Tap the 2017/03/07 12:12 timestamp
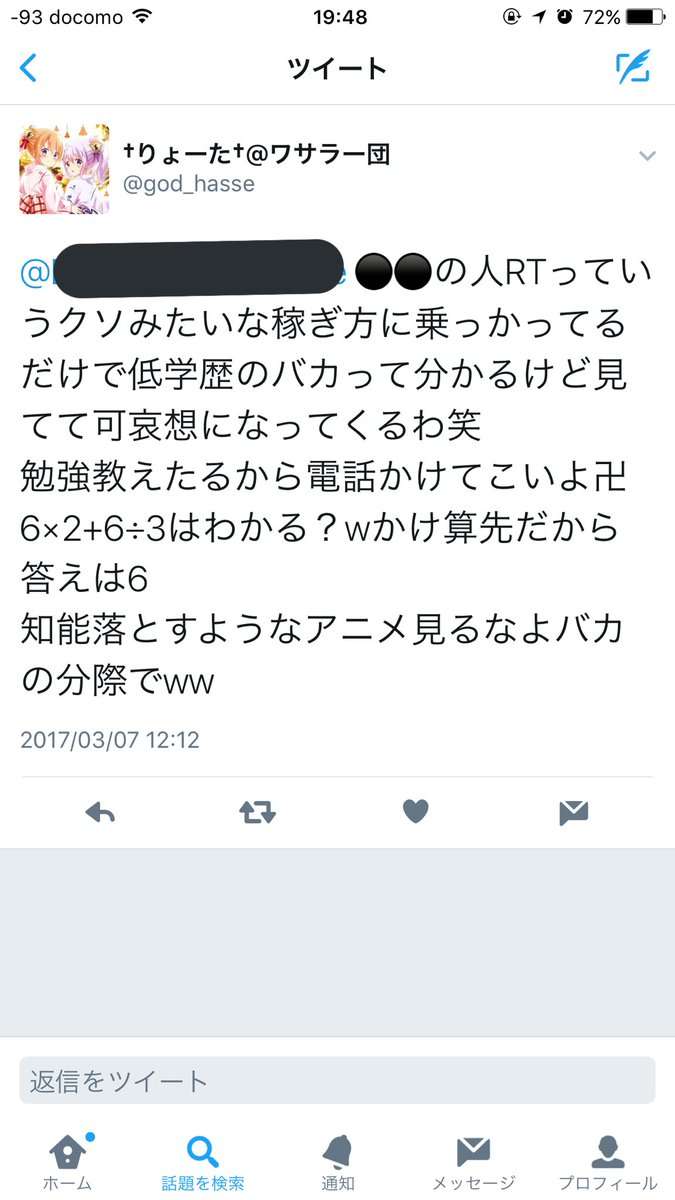Screen dimensions: 675x1200 tap(110, 741)
